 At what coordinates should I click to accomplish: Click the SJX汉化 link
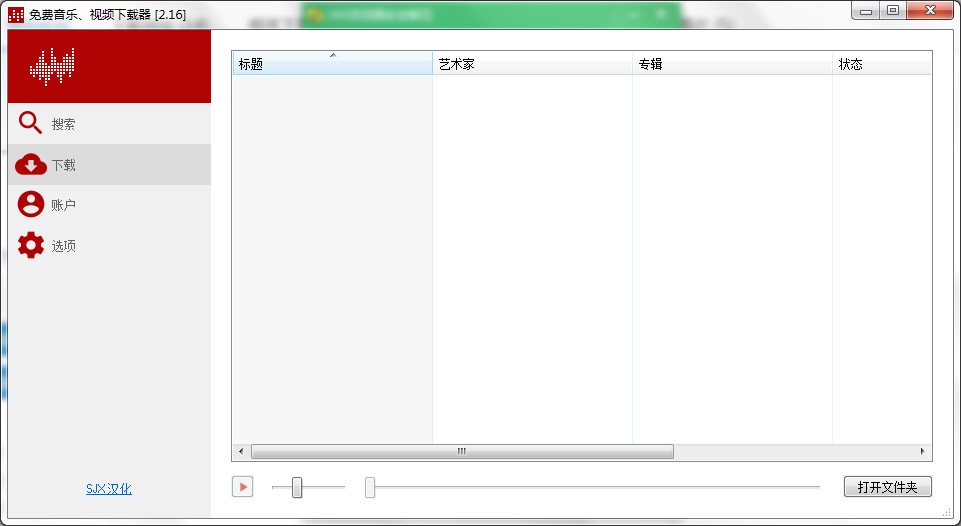[108, 489]
